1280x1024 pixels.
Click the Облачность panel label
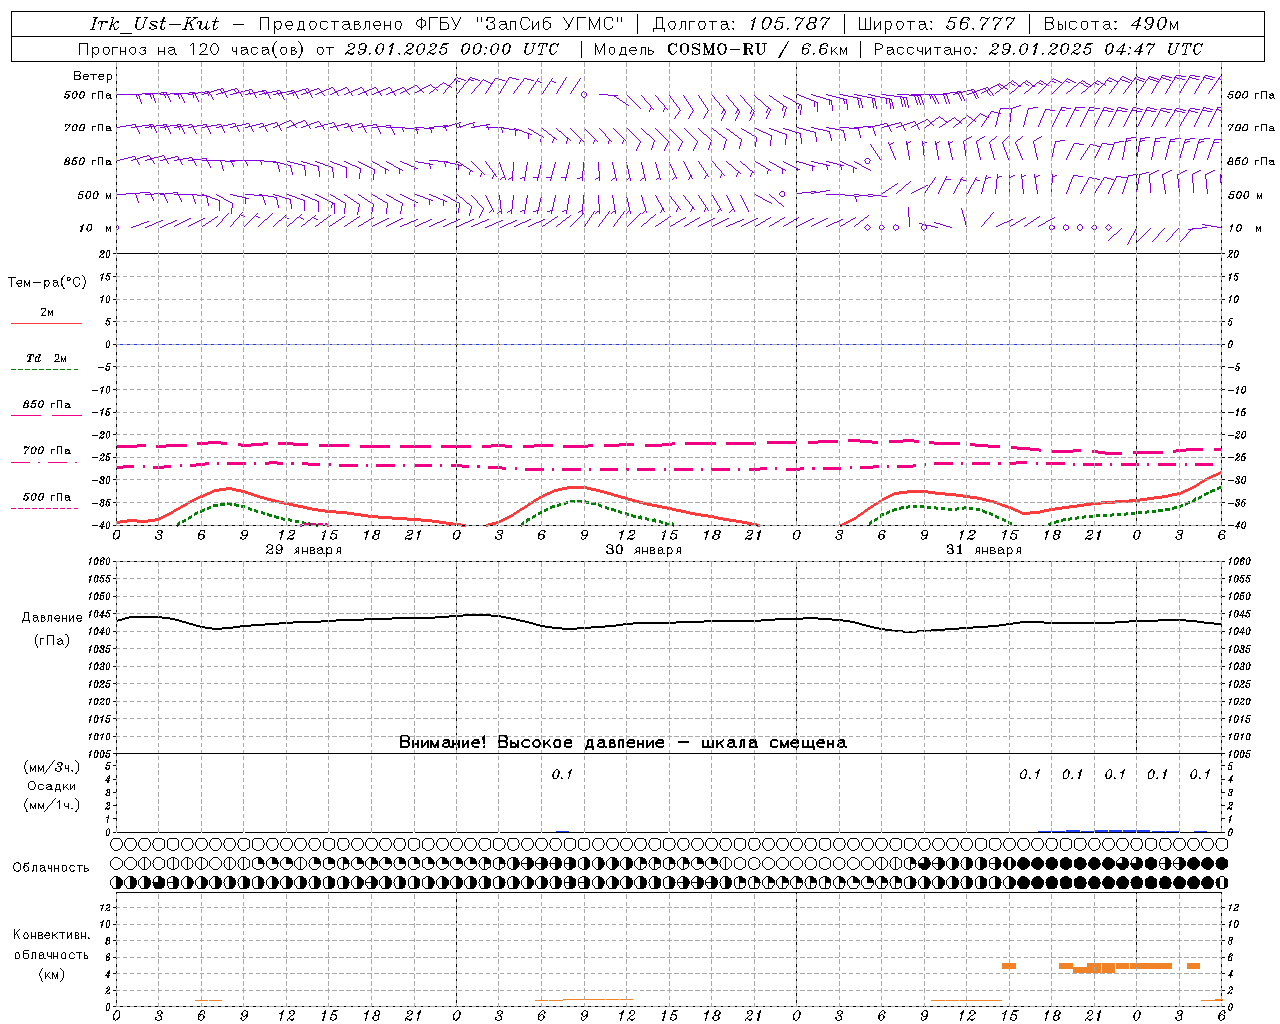point(51,868)
